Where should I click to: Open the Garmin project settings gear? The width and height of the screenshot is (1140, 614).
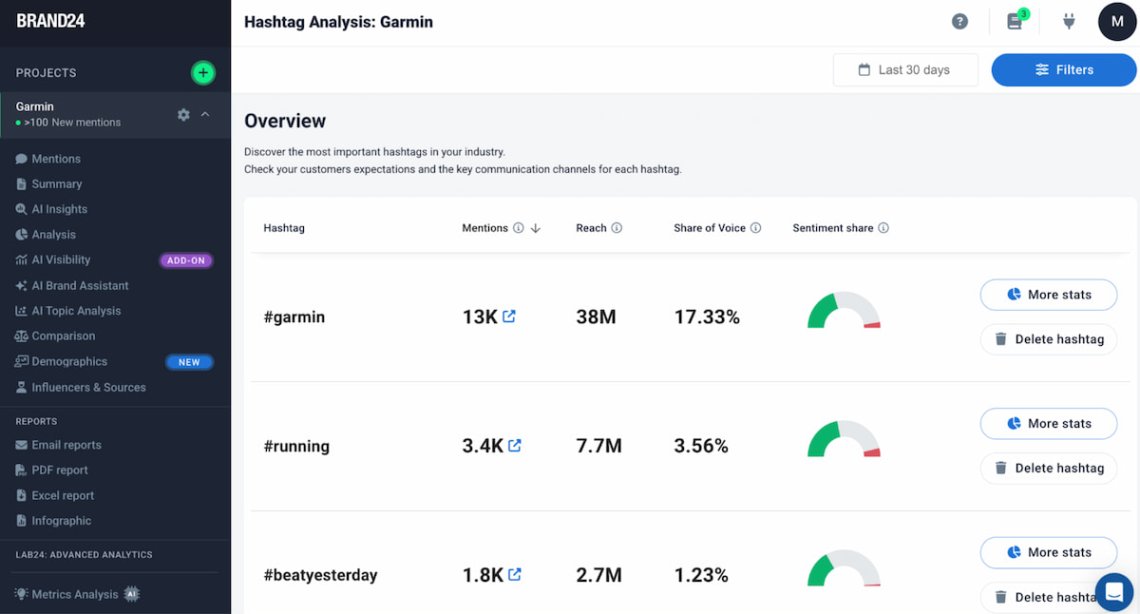tap(183, 114)
